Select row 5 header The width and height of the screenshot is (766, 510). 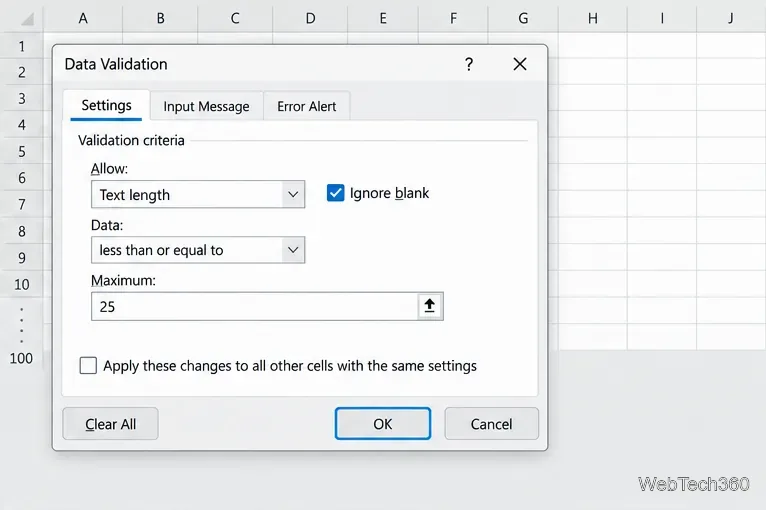click(x=22, y=151)
